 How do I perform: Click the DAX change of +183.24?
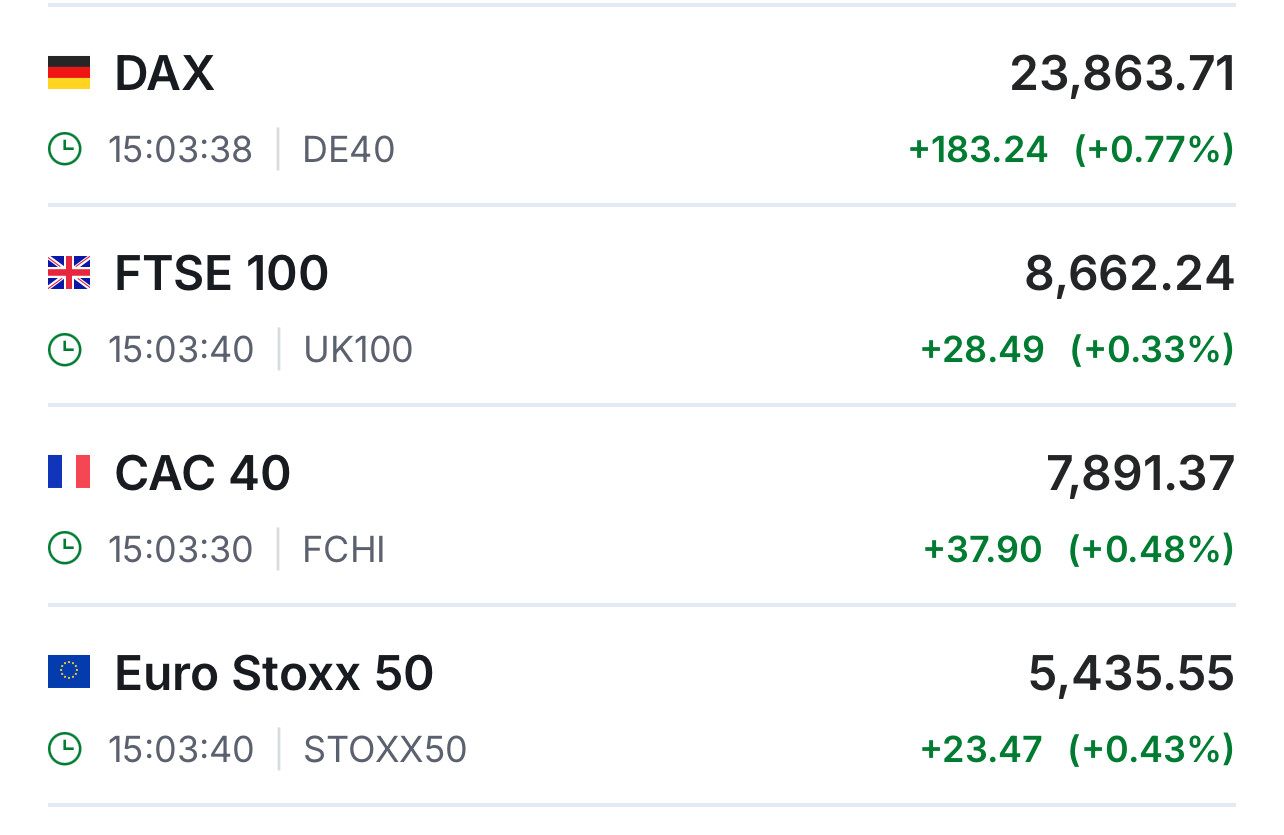click(x=978, y=150)
